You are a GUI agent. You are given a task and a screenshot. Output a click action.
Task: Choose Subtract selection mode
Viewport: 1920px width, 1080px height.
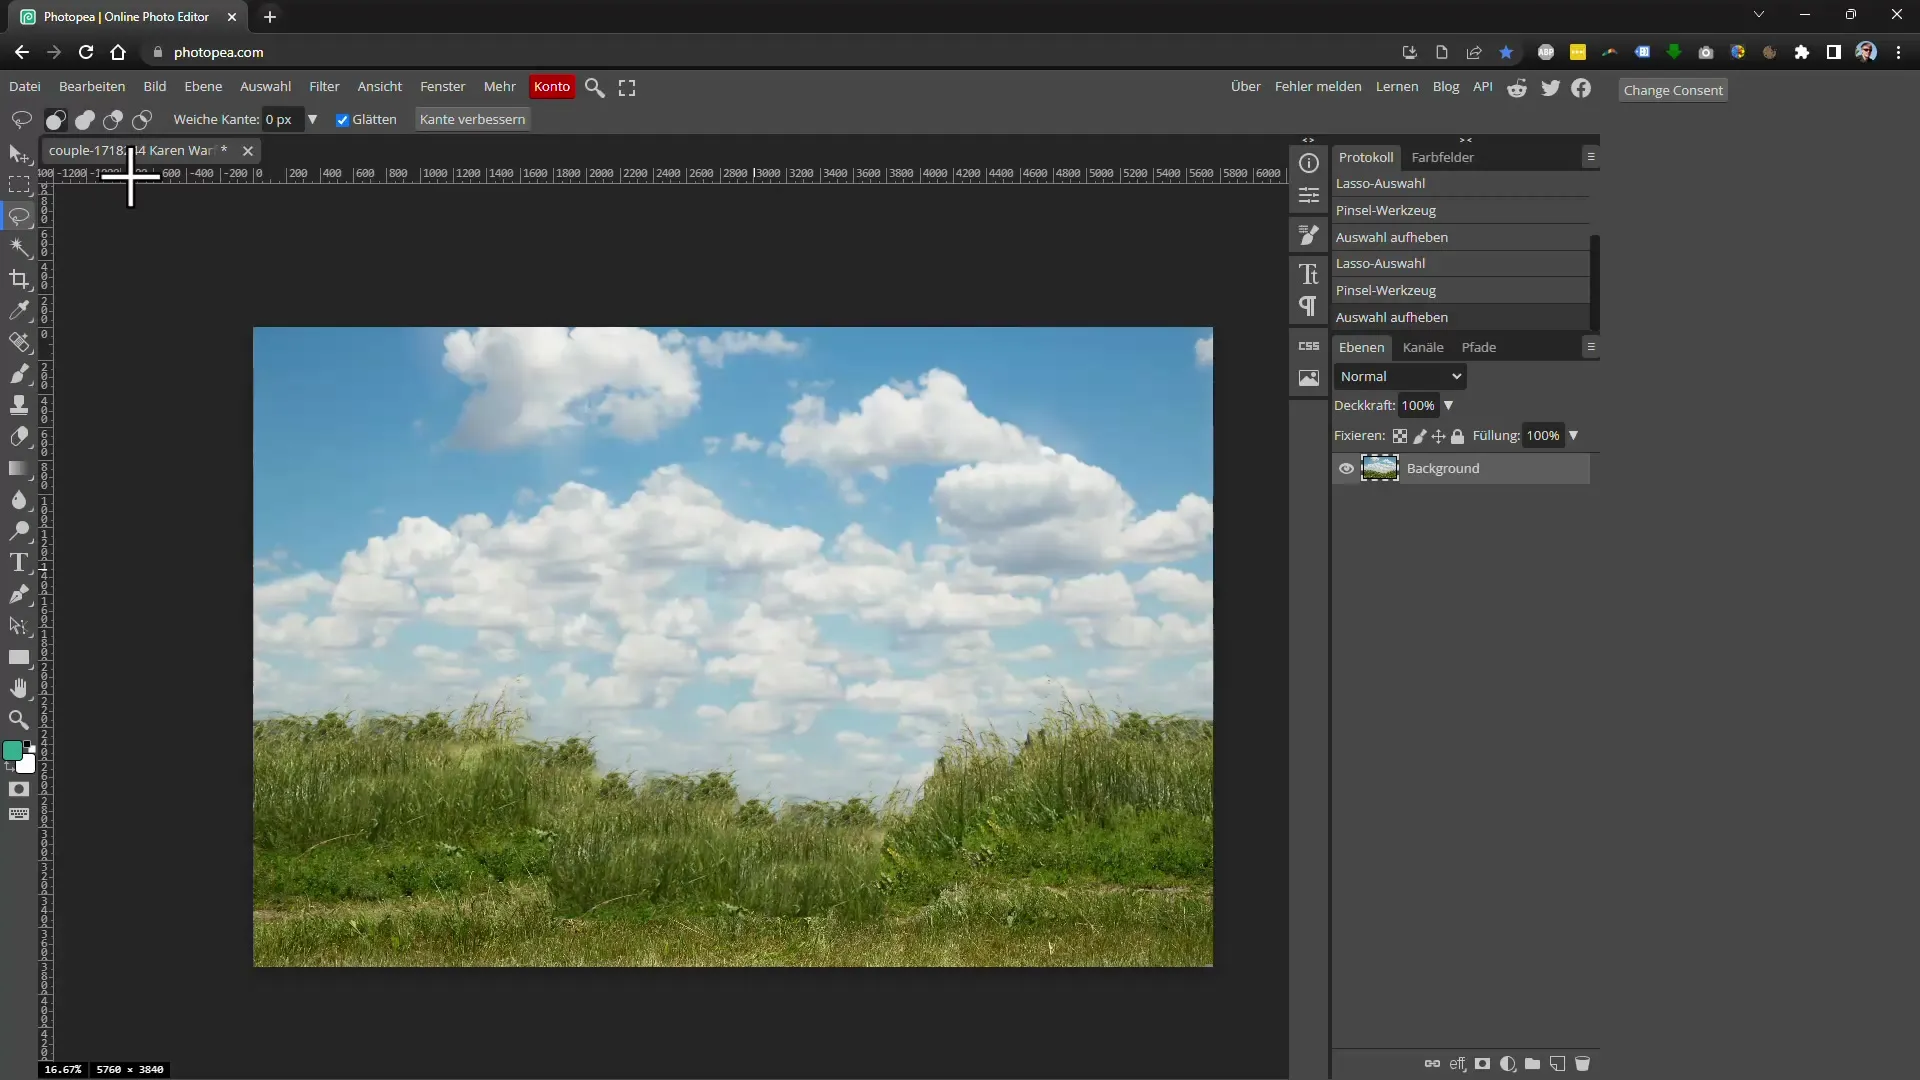coord(113,120)
